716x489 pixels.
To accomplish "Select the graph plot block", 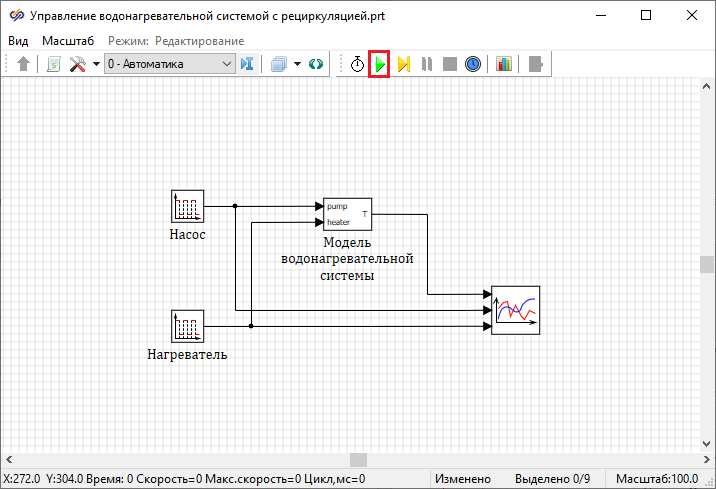I will (516, 310).
